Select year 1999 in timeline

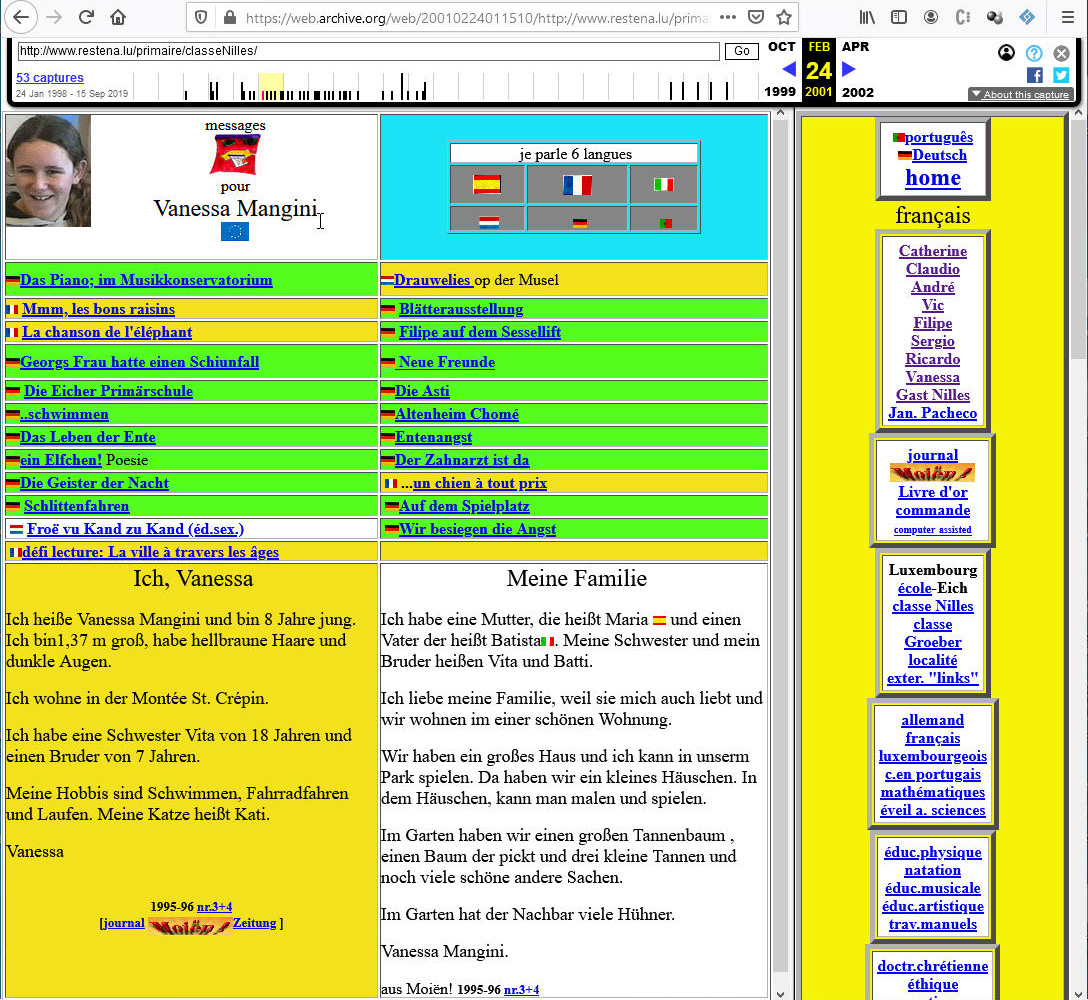(x=780, y=92)
